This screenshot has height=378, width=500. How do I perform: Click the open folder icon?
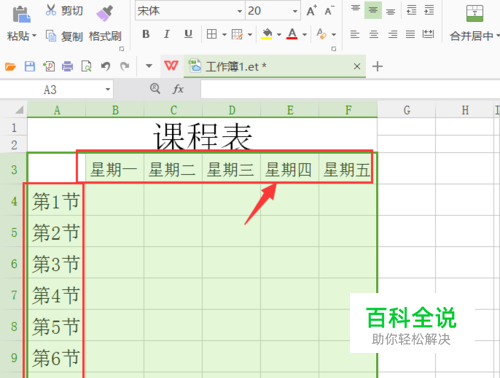[x=10, y=67]
